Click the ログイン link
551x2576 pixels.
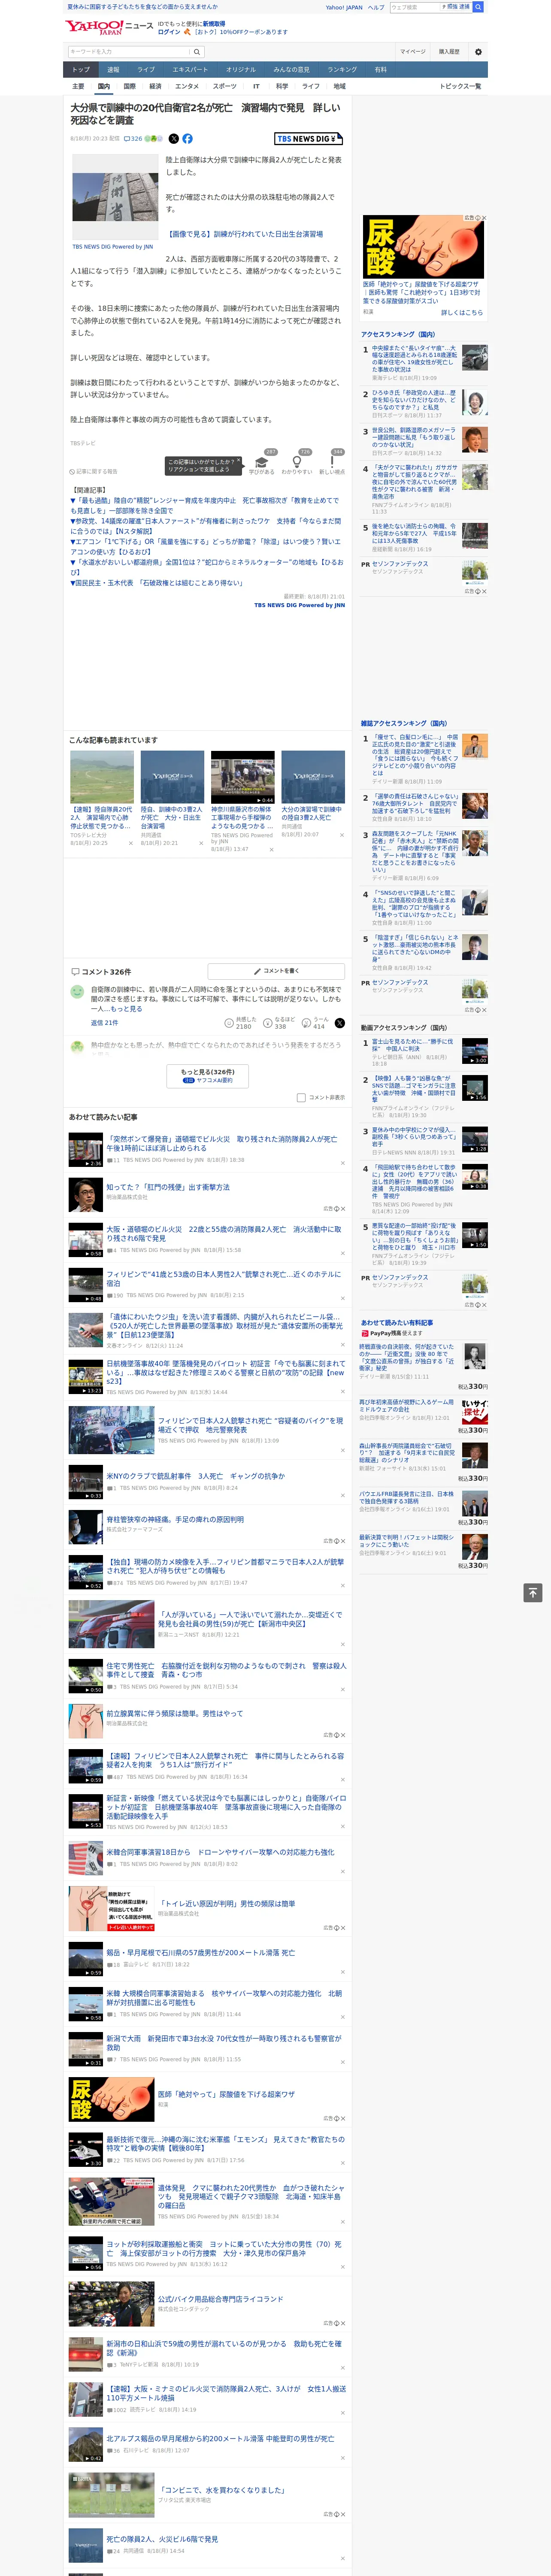[x=169, y=32]
